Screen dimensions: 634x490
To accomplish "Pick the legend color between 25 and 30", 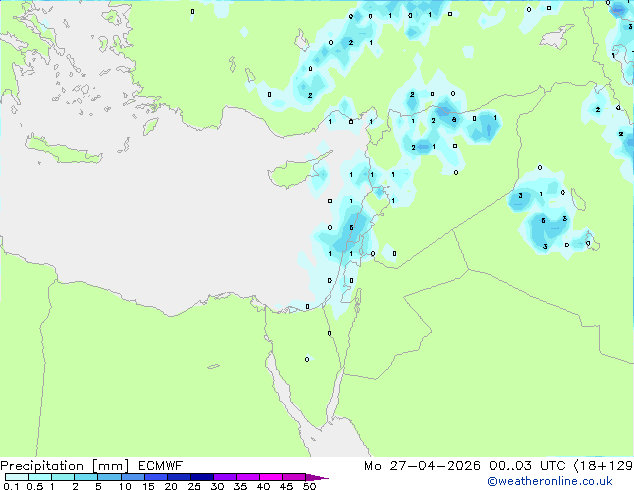I will coord(201,477).
